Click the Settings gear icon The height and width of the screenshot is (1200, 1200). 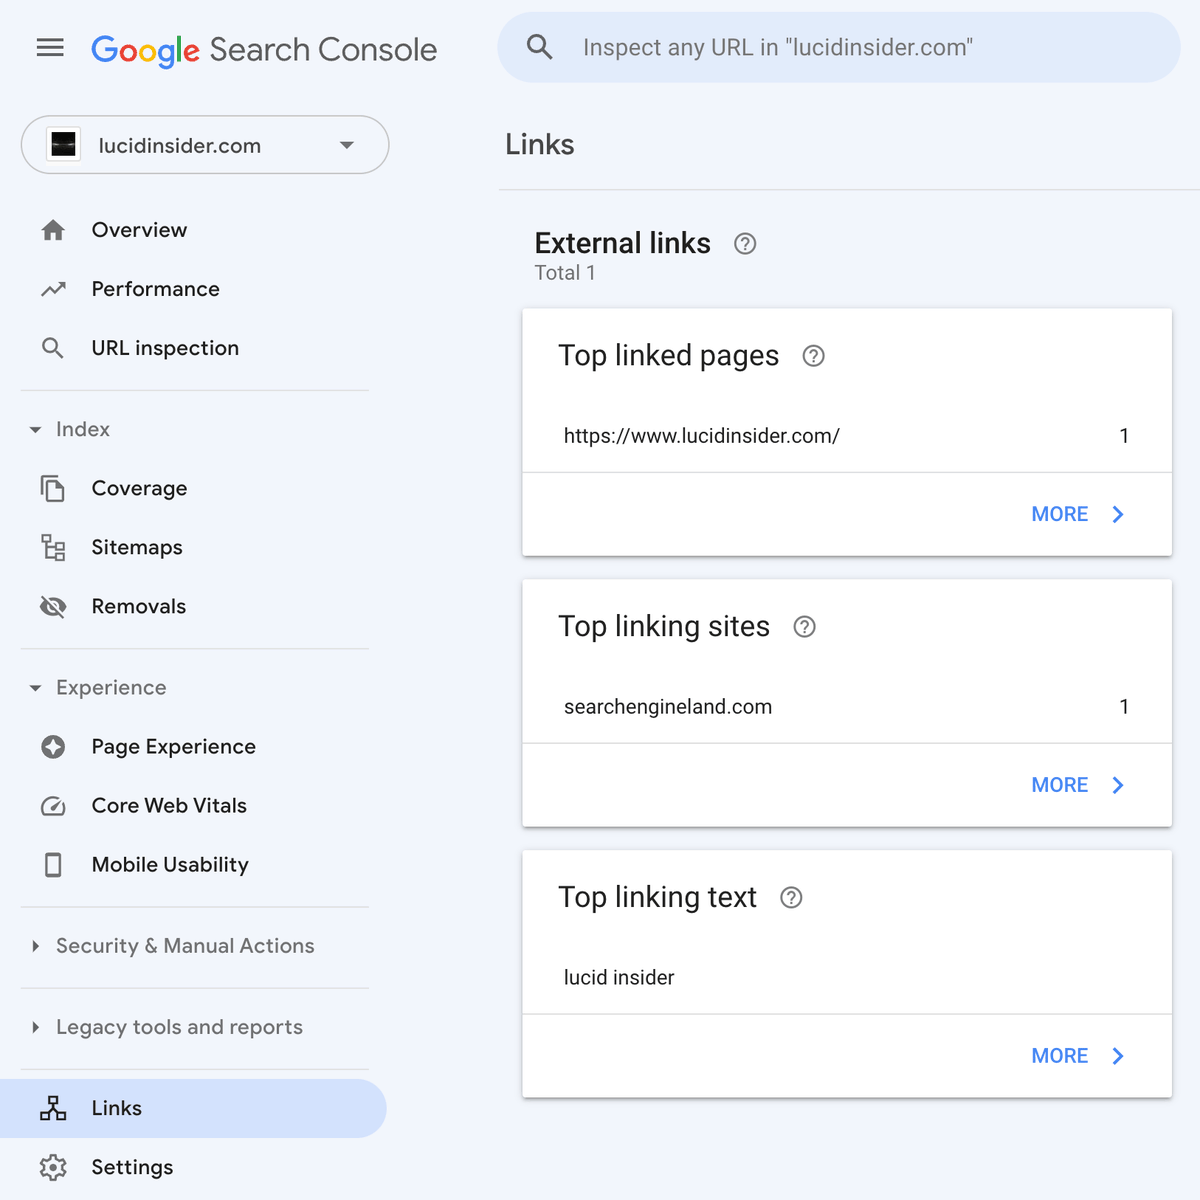tap(53, 1167)
